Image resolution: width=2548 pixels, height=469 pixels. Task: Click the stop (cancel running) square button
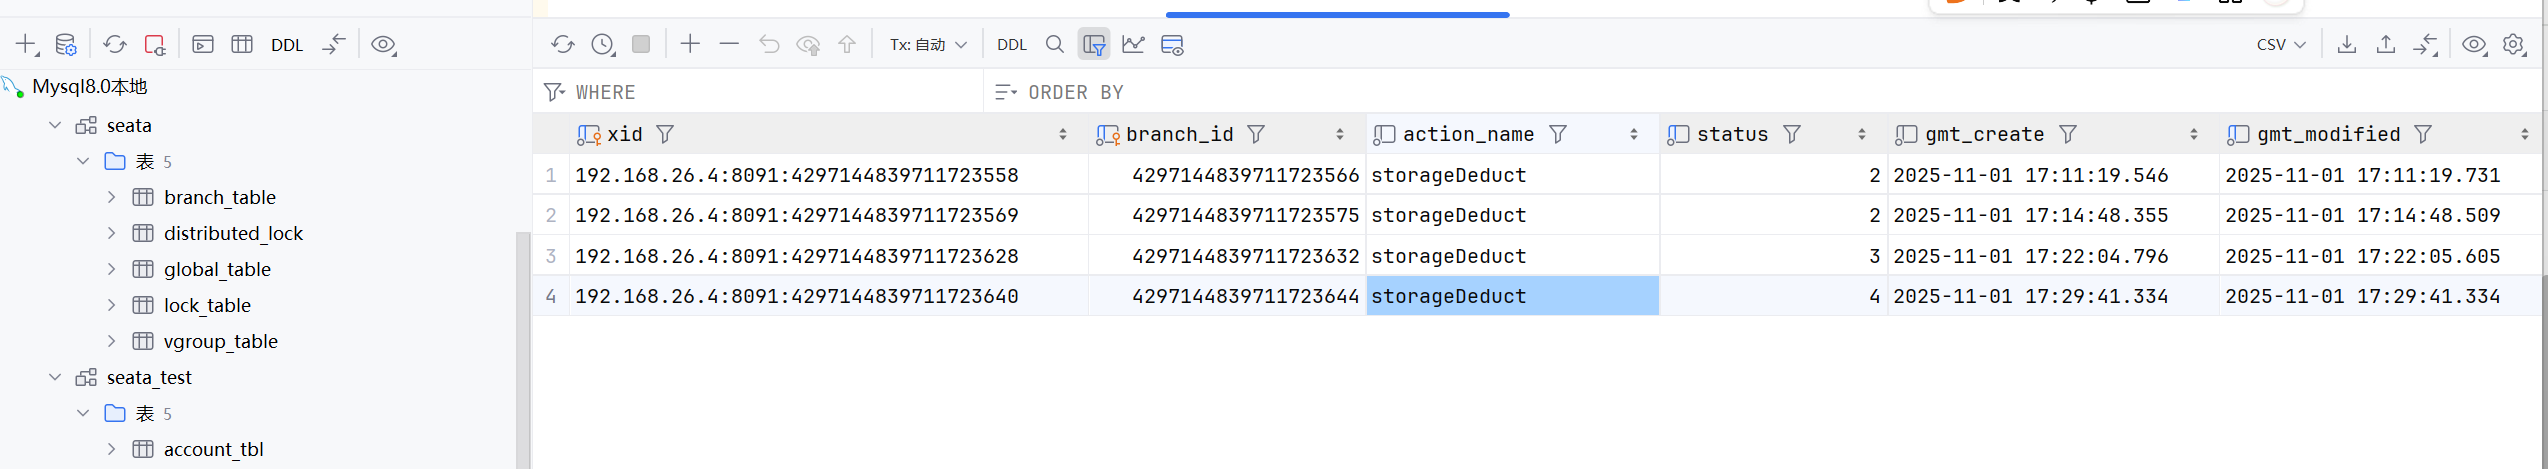click(x=641, y=44)
